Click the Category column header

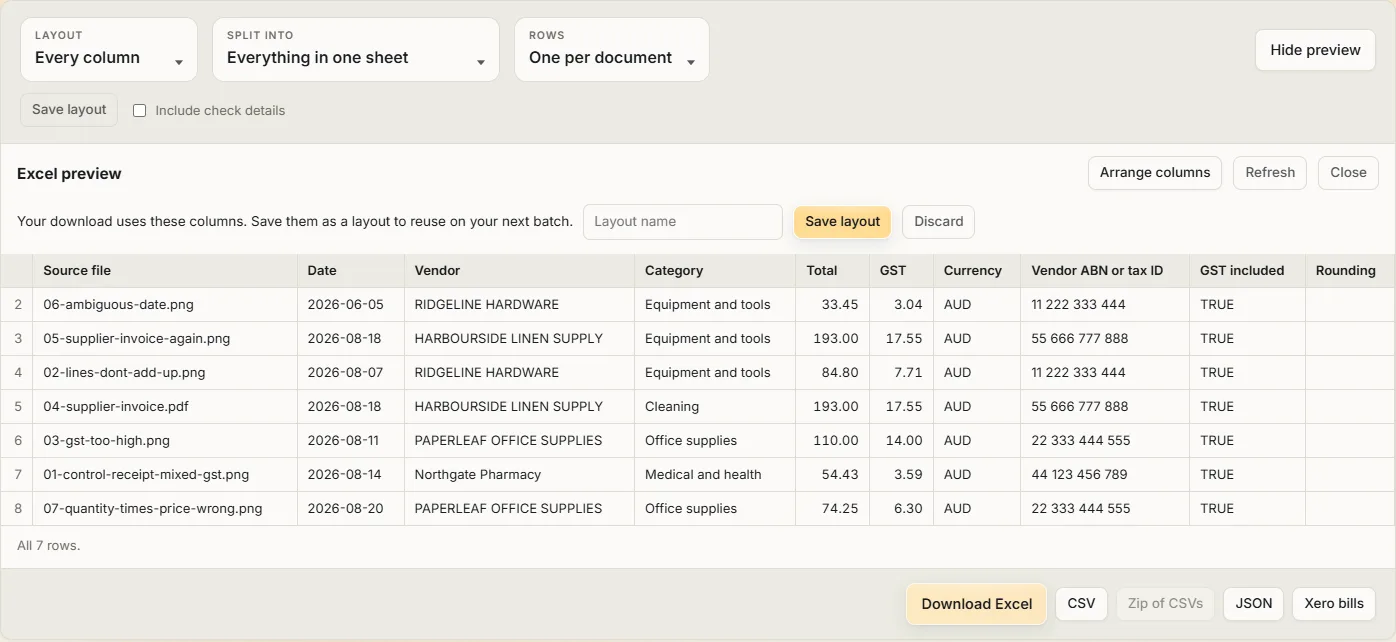[715, 271]
